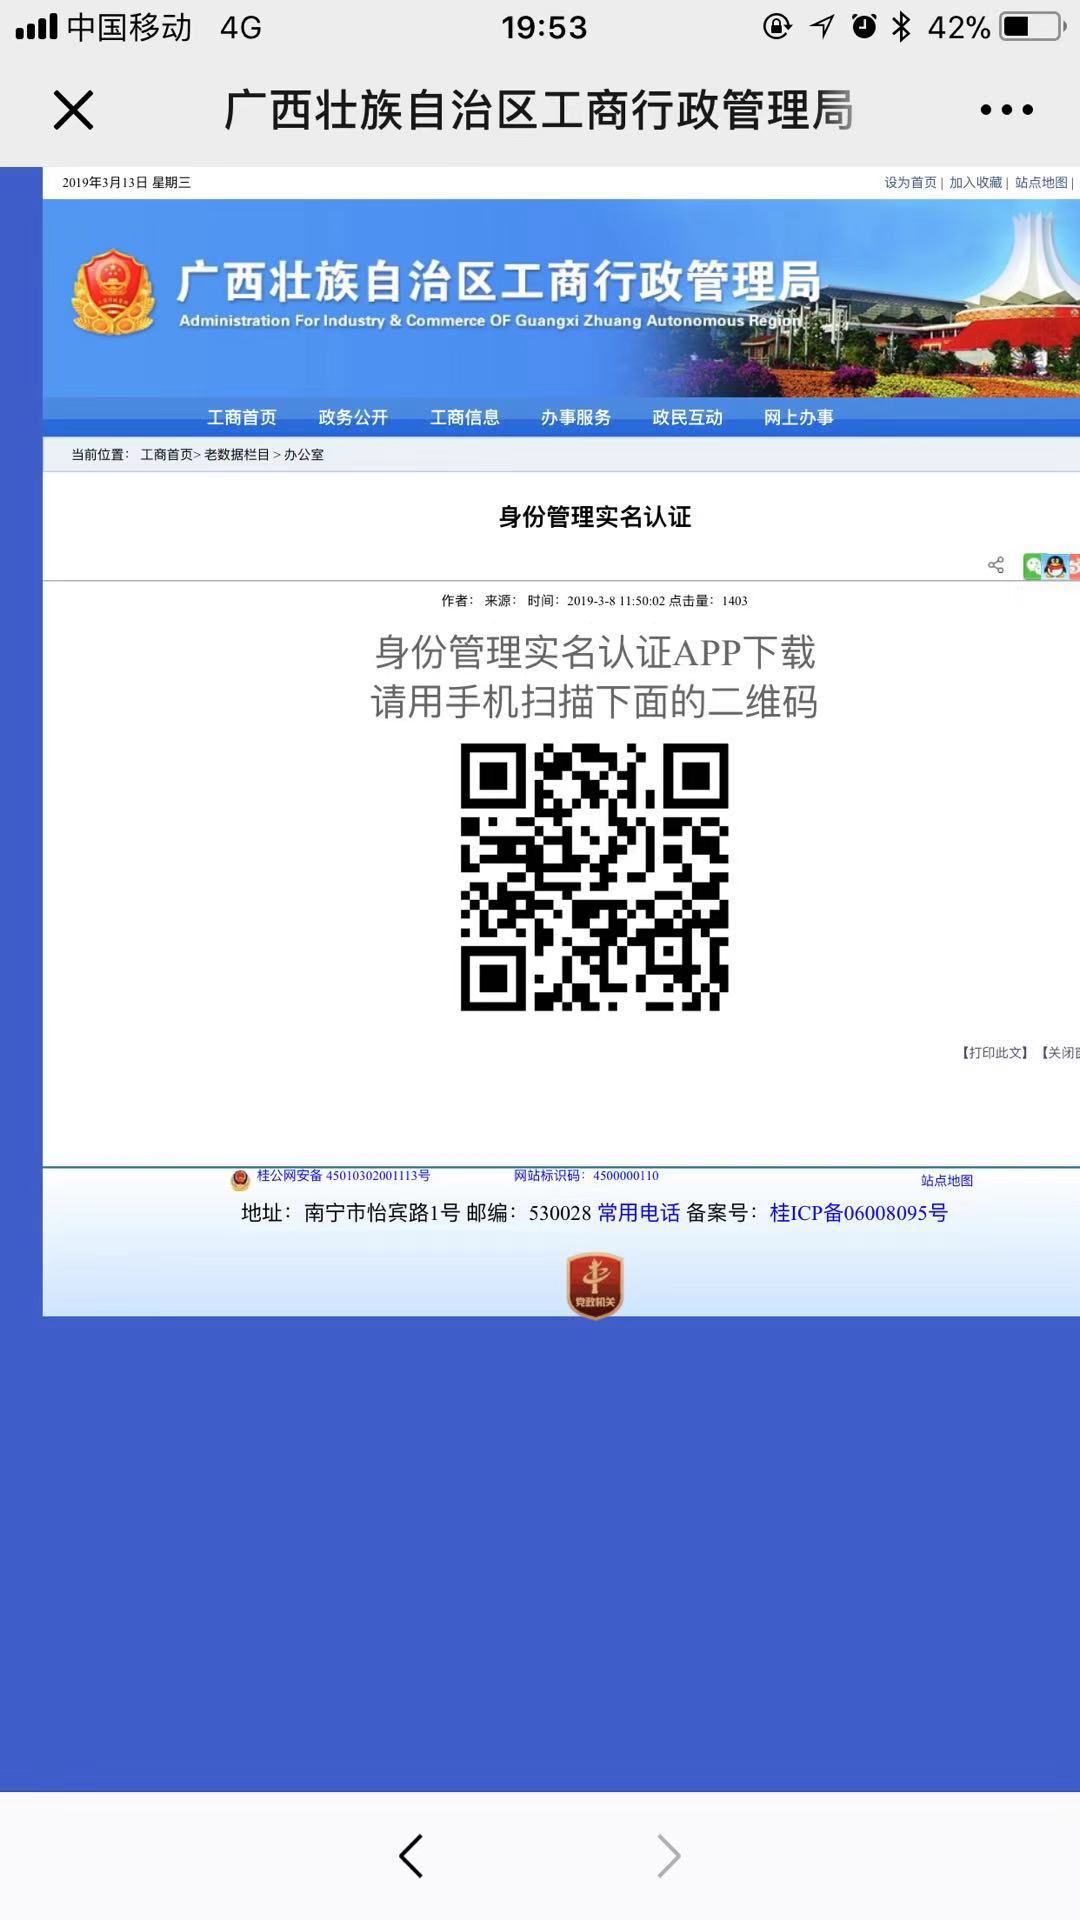
Task: Click the 工商首页 breadcrumb link
Action: click(x=166, y=454)
